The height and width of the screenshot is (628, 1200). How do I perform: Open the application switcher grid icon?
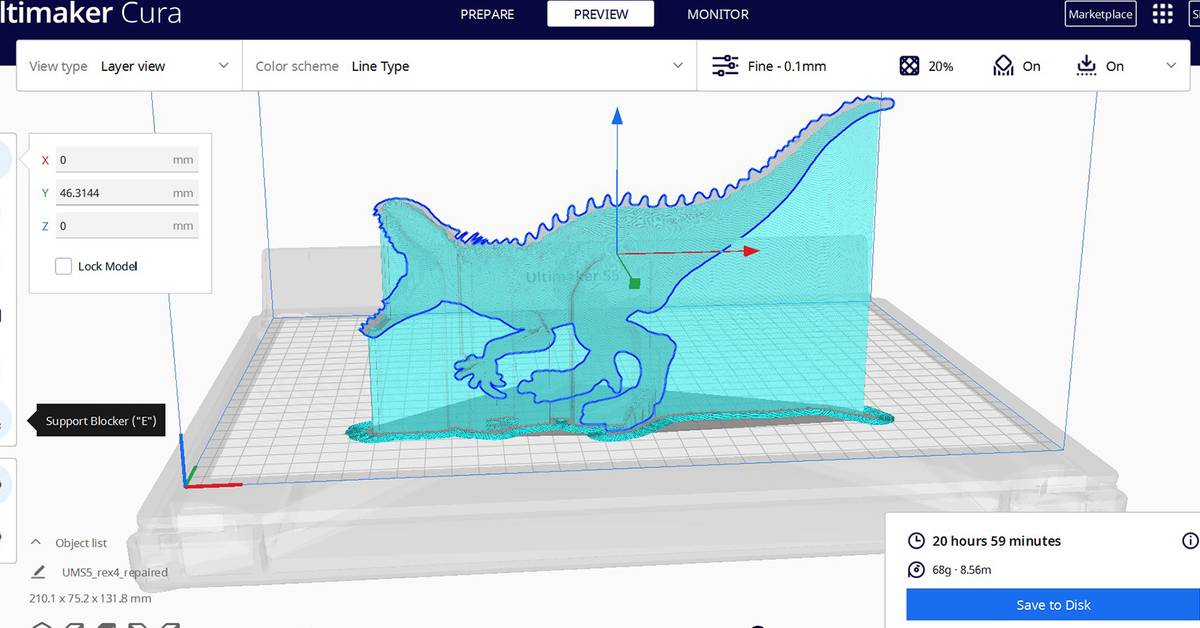point(1162,14)
